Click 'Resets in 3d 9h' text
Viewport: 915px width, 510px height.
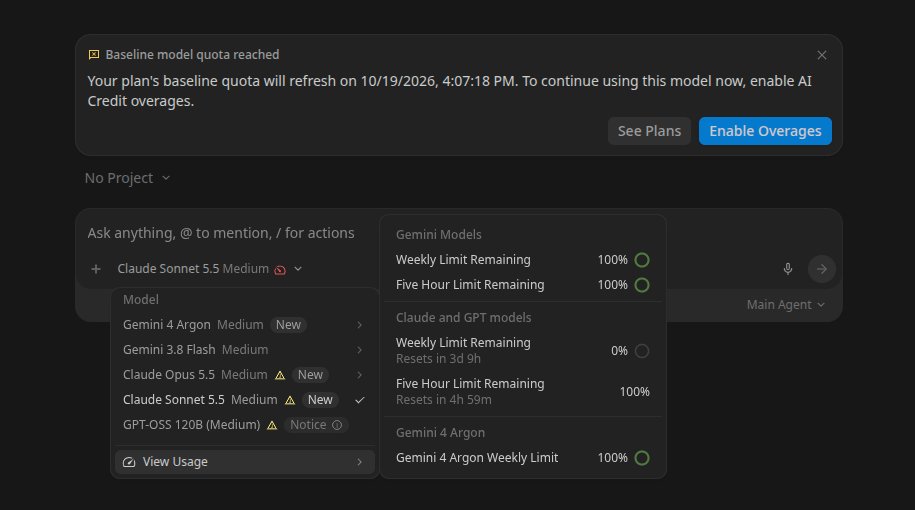[x=438, y=359]
